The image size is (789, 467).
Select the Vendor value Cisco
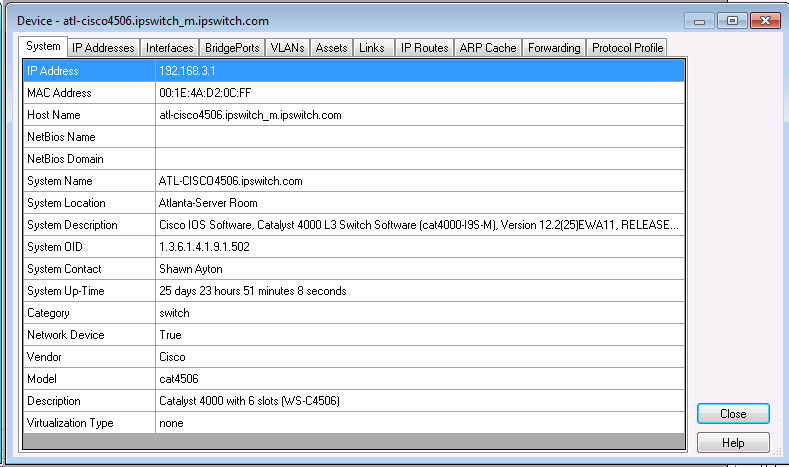pos(420,357)
